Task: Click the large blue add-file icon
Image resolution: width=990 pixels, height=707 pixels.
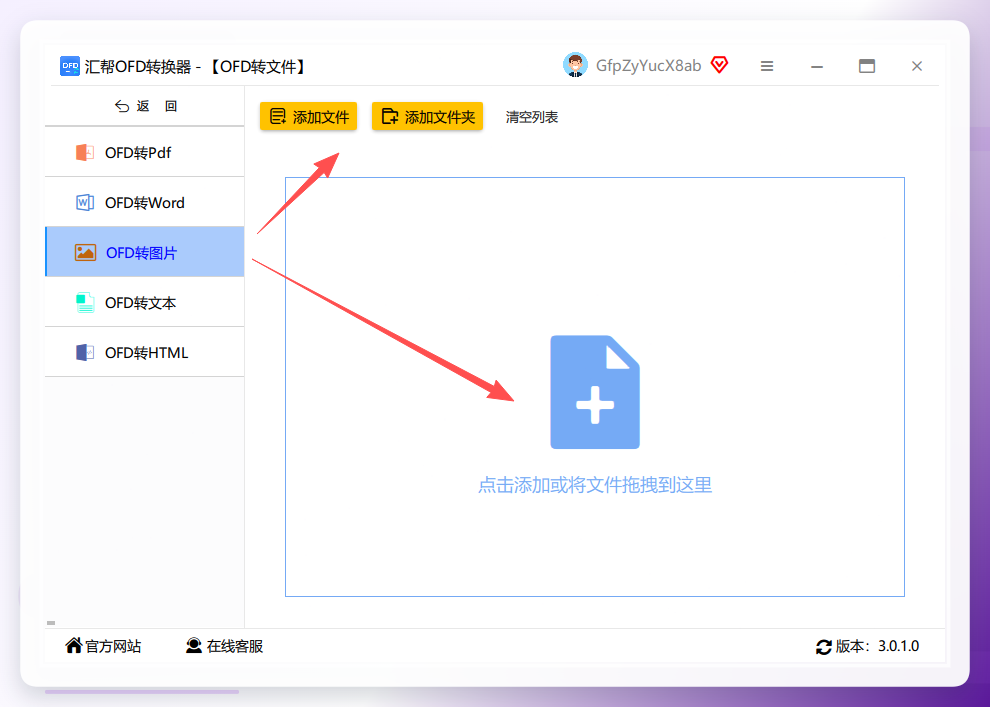Action: click(x=595, y=392)
